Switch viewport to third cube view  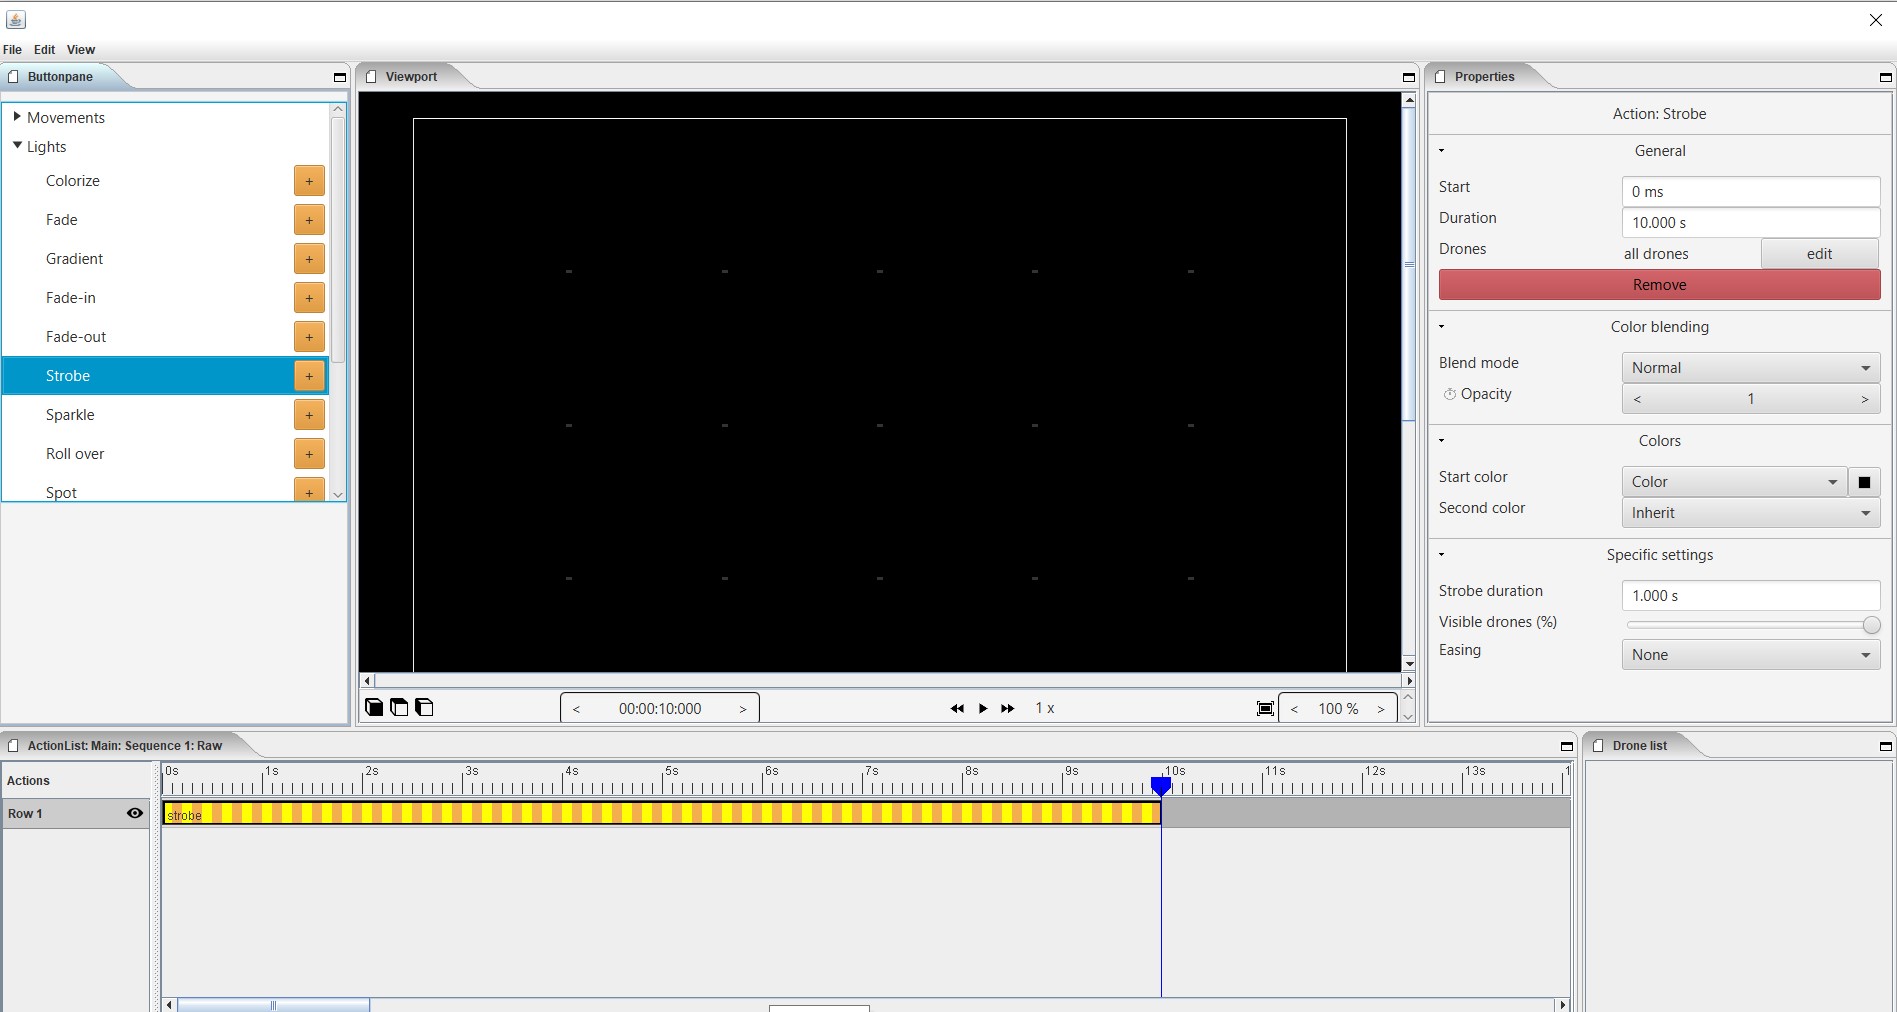point(424,707)
